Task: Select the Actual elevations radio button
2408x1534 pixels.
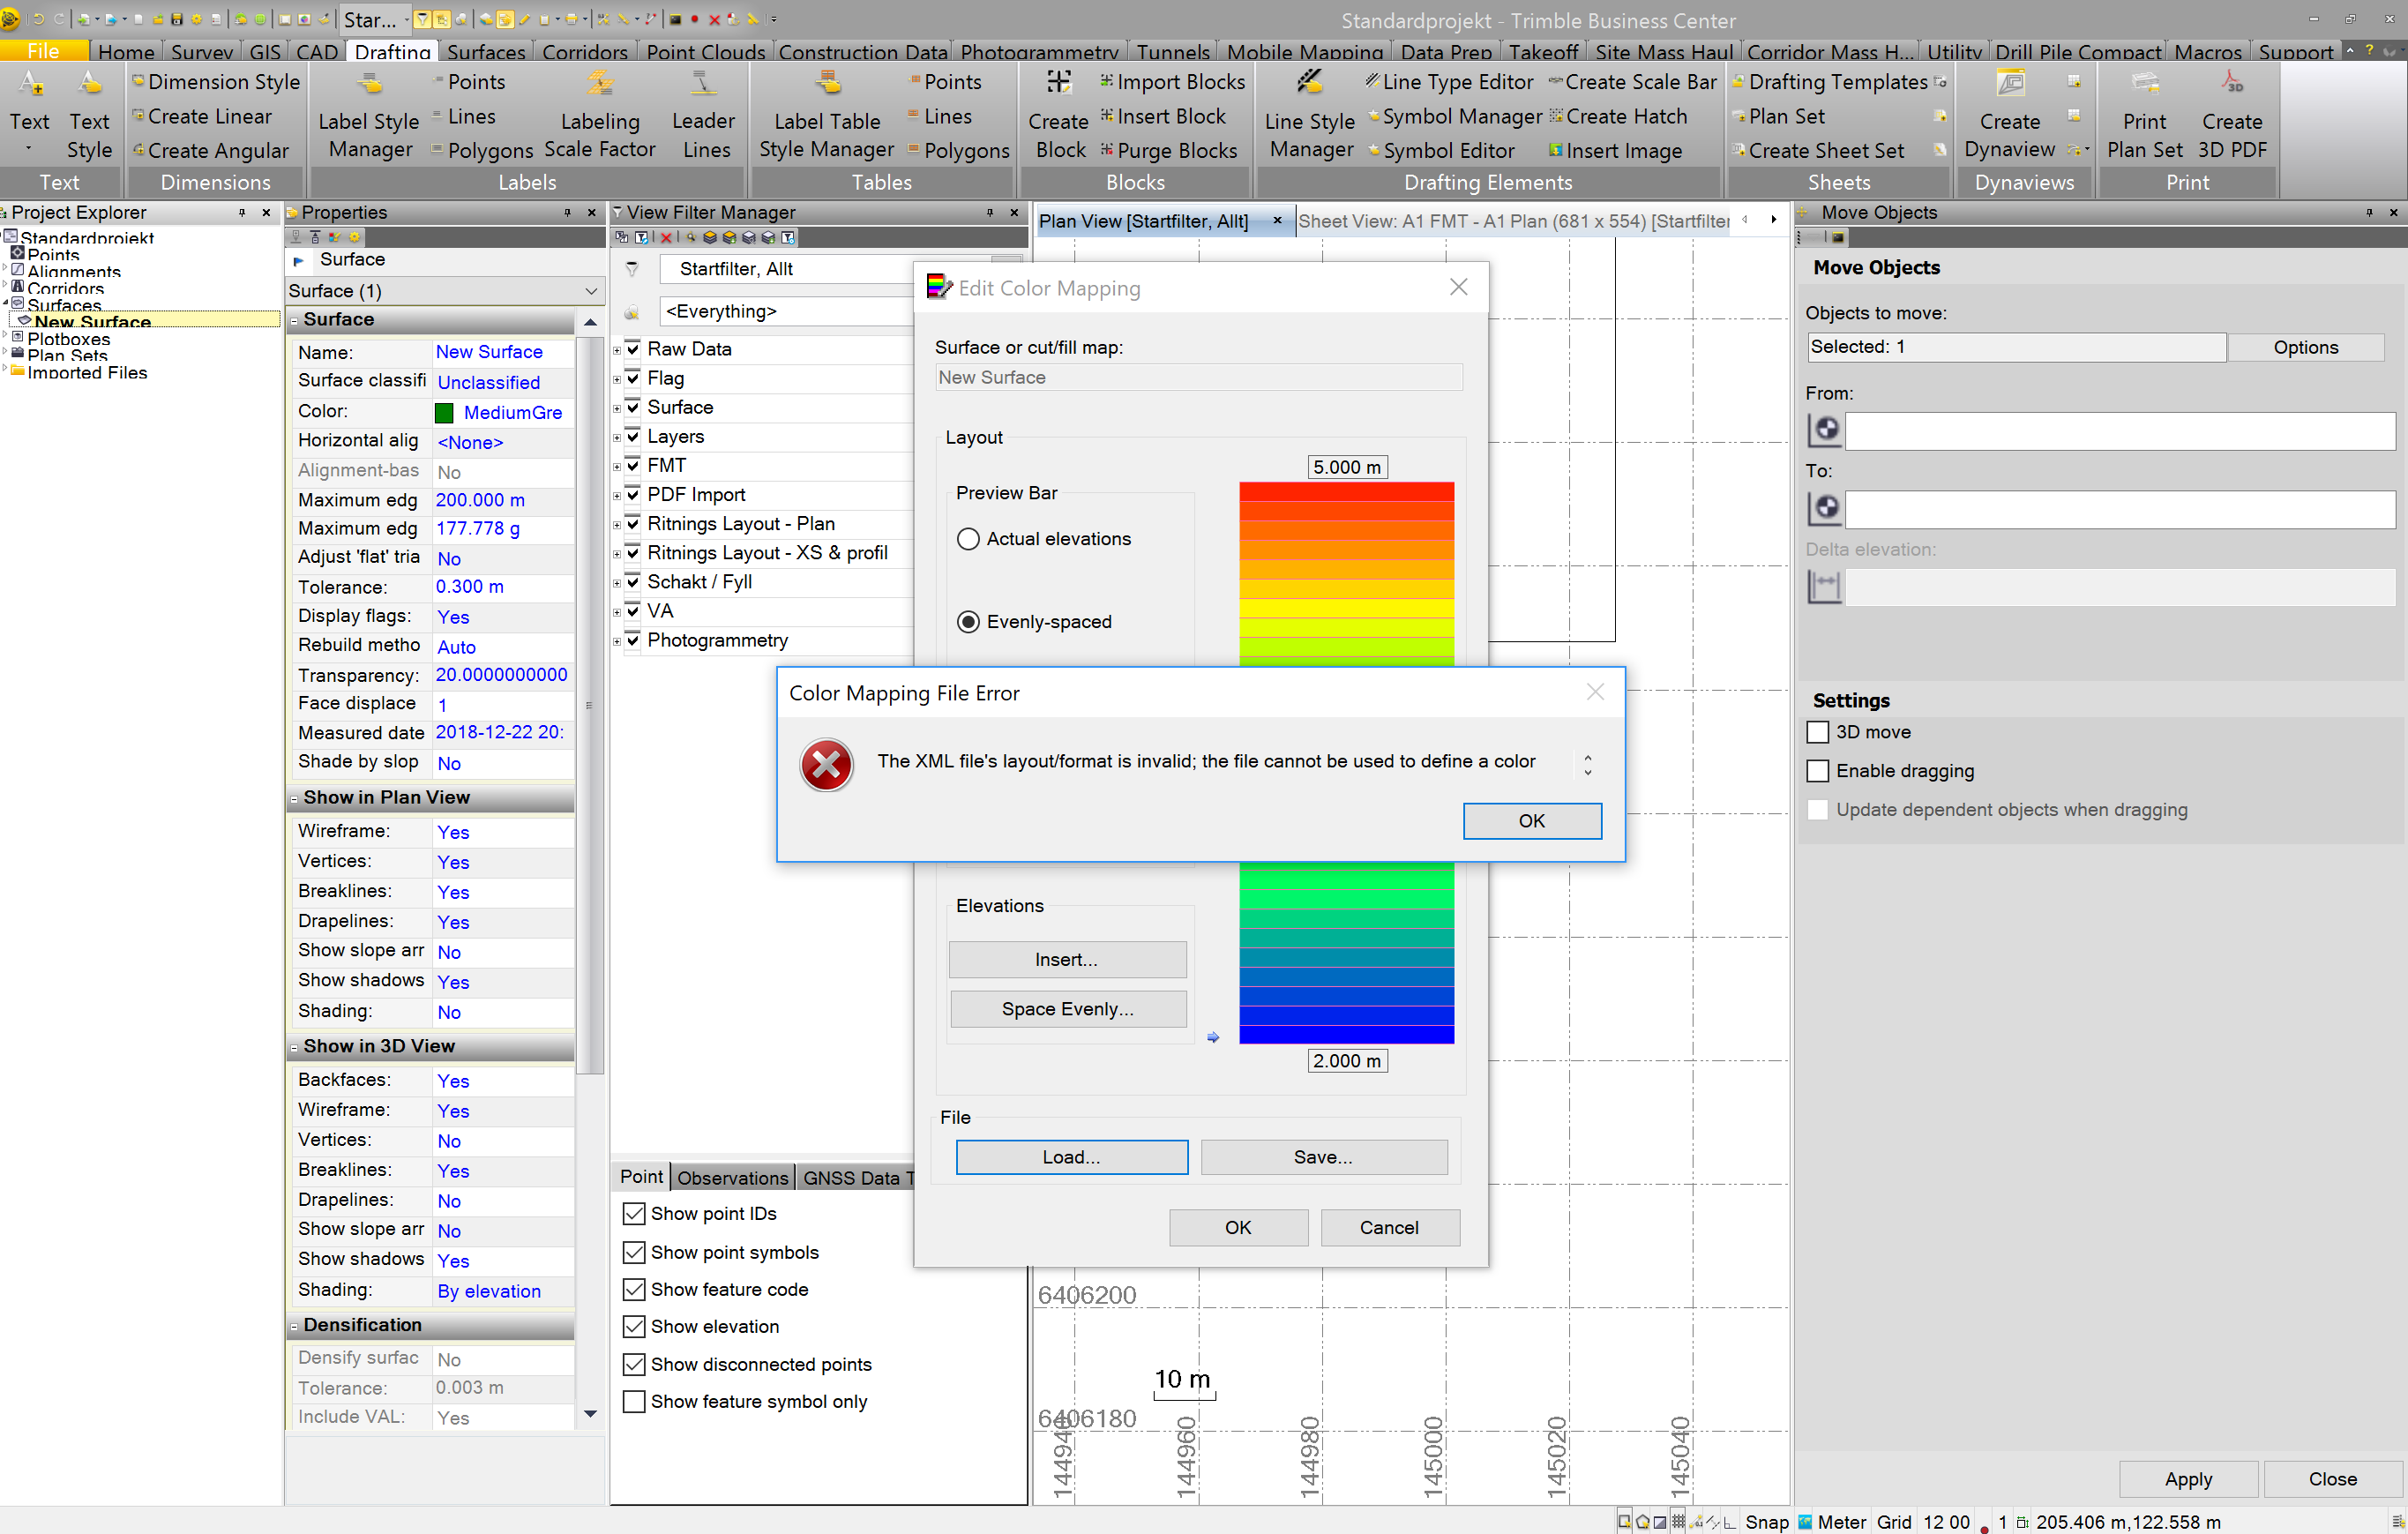Action: (967, 539)
